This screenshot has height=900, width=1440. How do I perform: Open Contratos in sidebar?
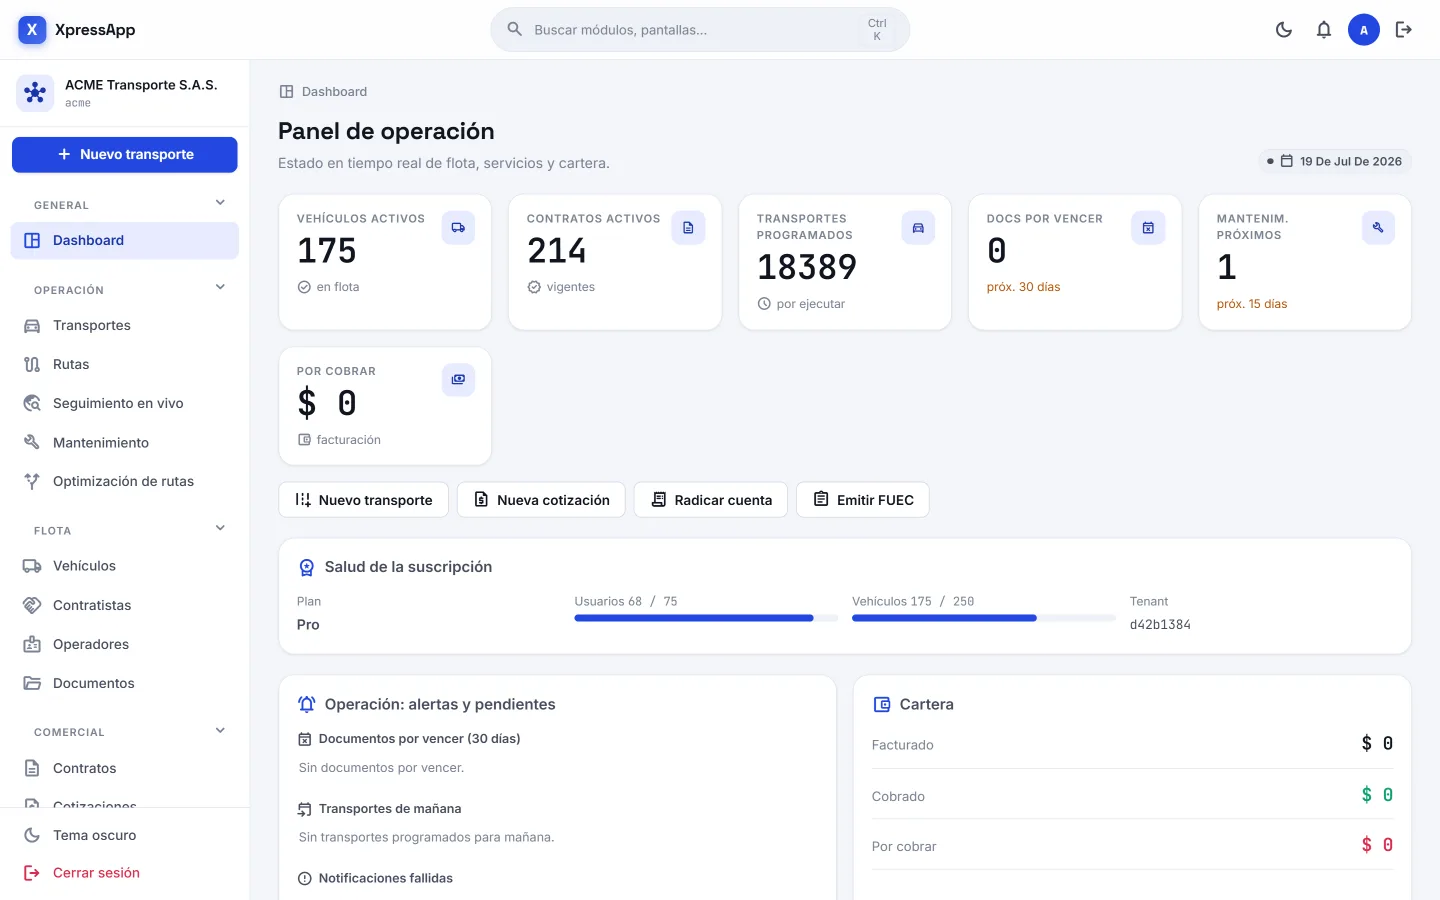(125, 768)
